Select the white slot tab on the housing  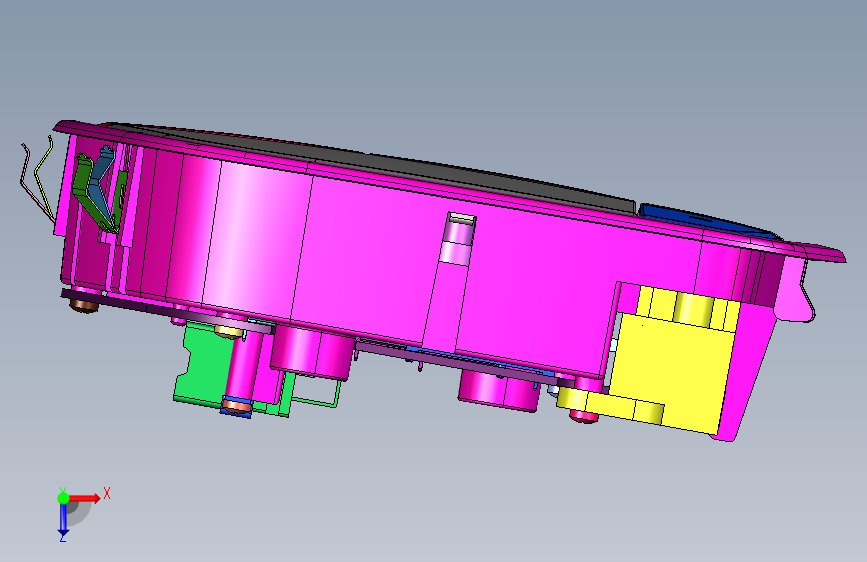[x=462, y=217]
